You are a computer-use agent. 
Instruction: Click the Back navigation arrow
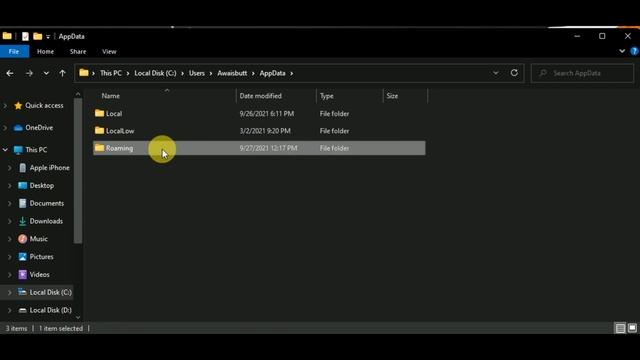point(10,73)
